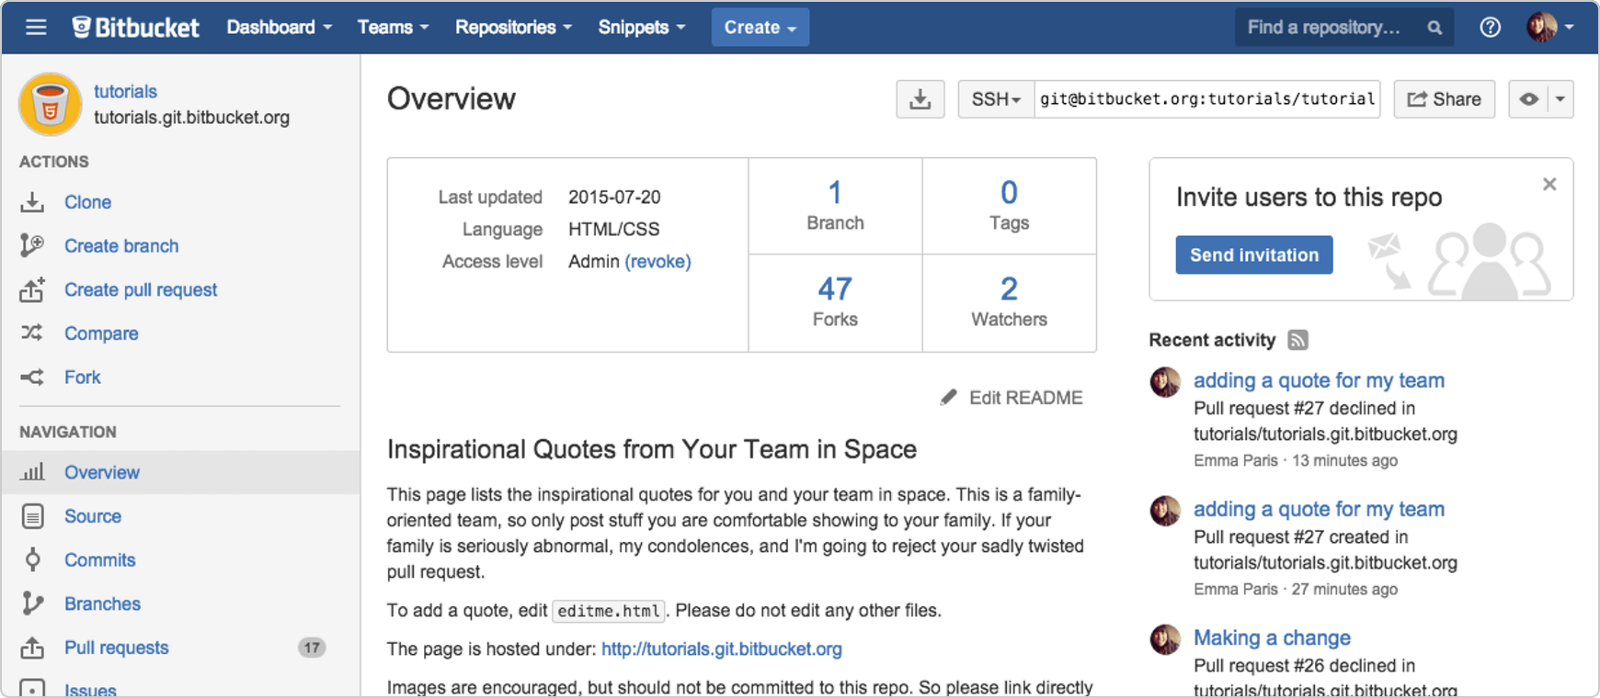Click the download repository icon button

click(x=920, y=99)
